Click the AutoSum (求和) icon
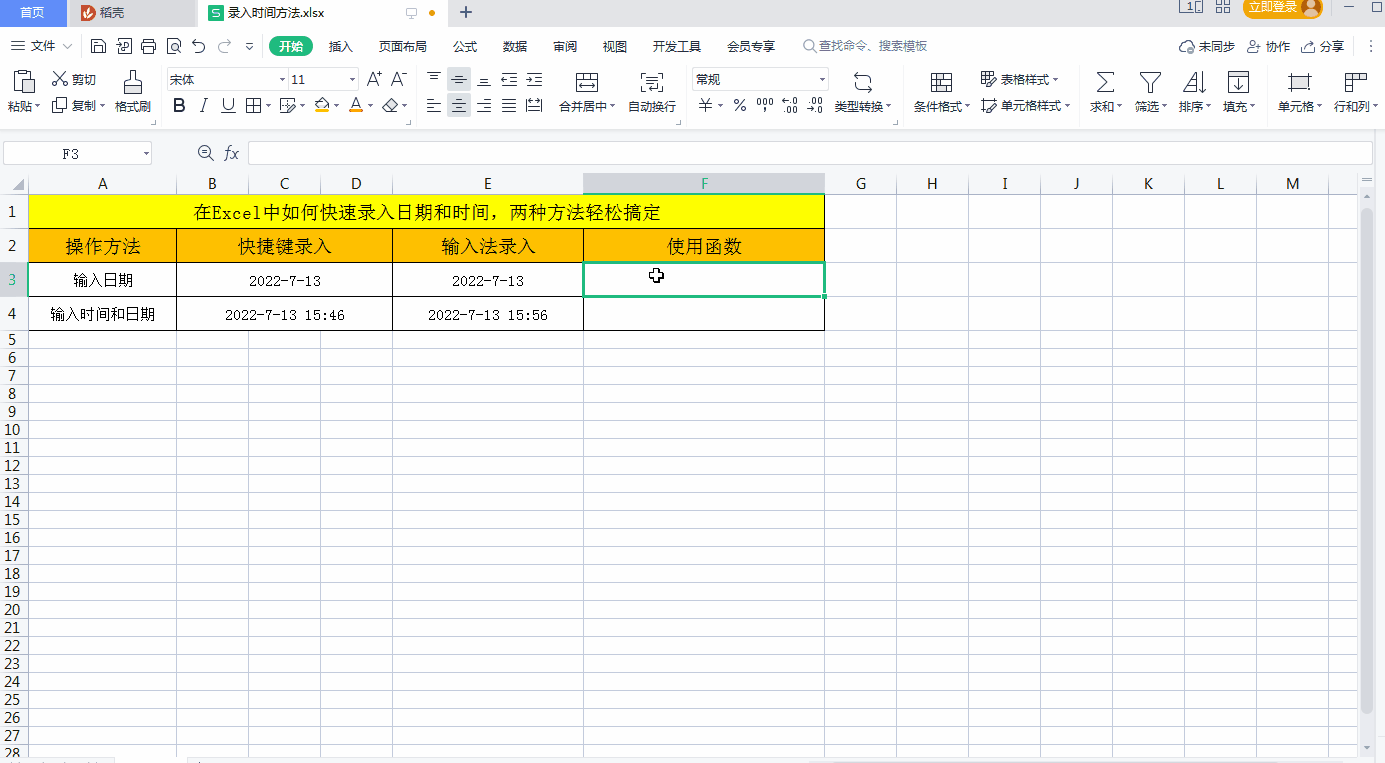The height and width of the screenshot is (763, 1385). point(1104,88)
